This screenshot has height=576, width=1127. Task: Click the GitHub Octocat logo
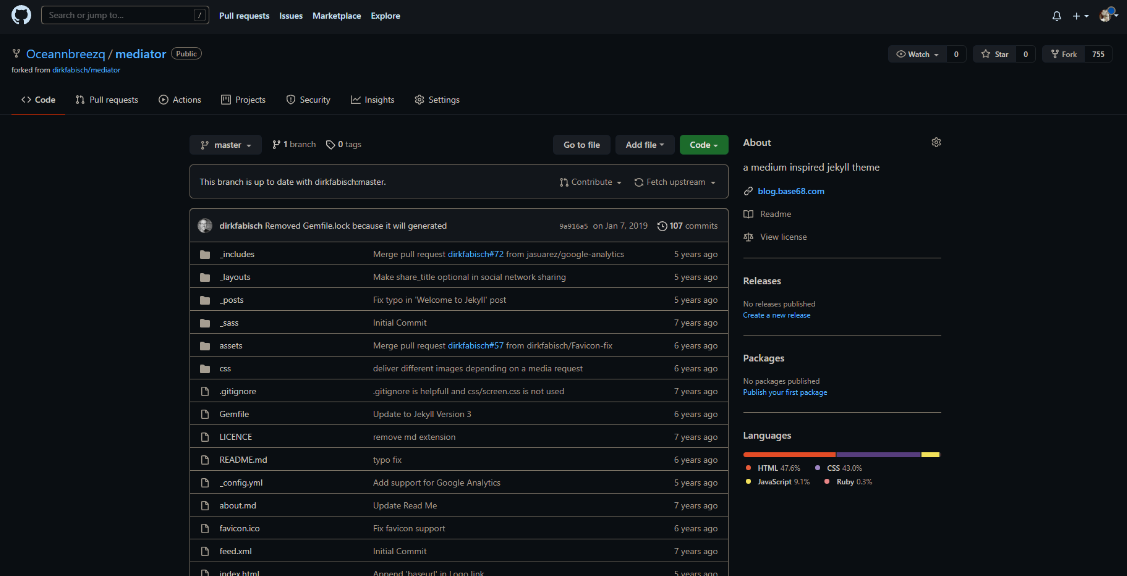[21, 15]
